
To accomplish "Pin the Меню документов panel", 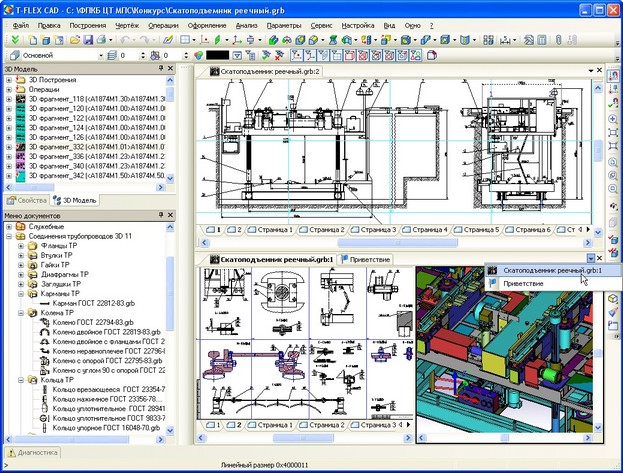I will coord(161,215).
